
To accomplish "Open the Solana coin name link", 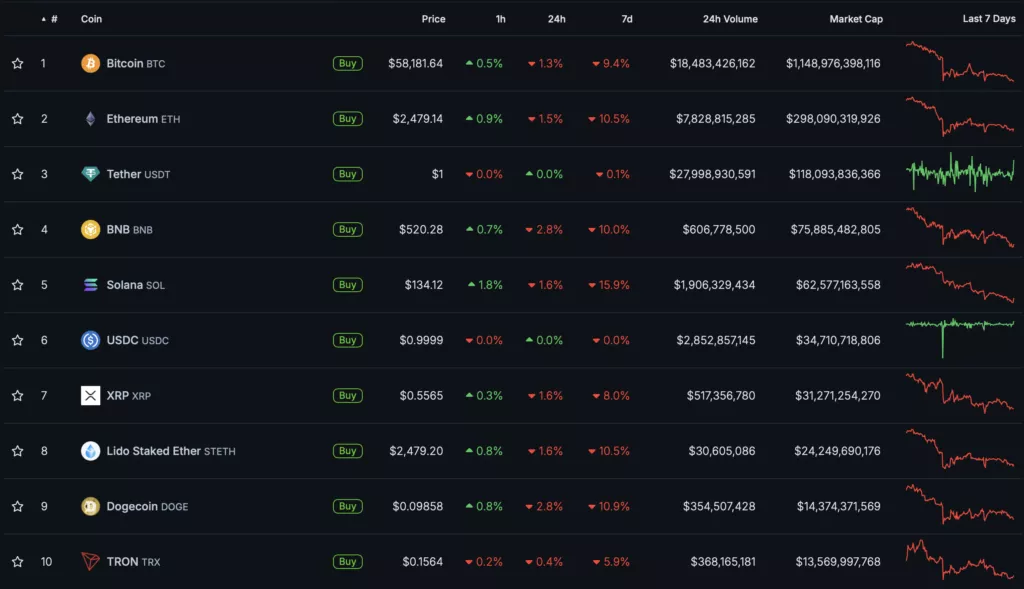I will pyautogui.click(x=125, y=285).
